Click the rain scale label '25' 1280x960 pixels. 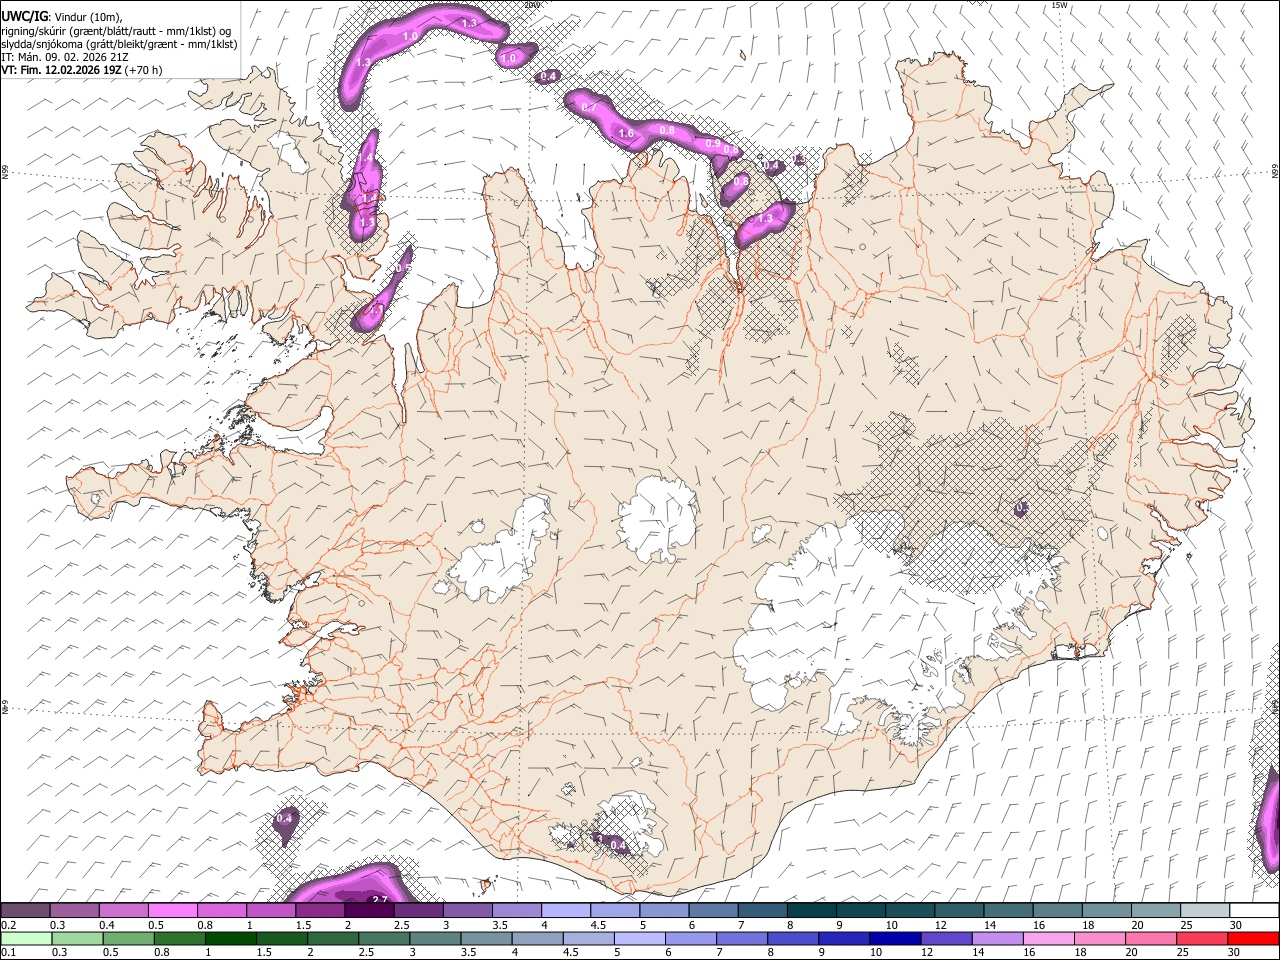tap(1183, 952)
